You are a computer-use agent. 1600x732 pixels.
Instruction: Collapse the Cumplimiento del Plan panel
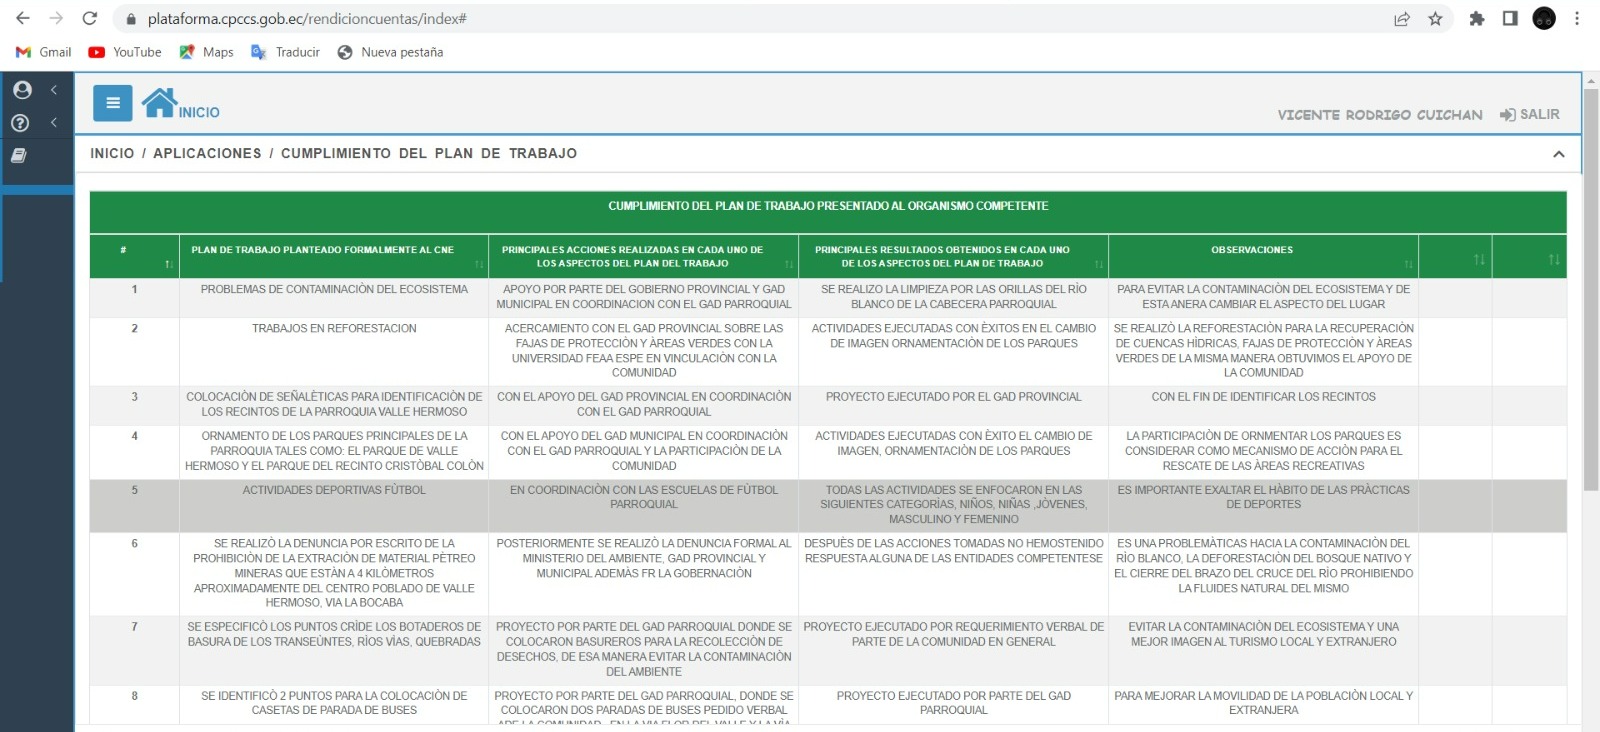coord(1558,154)
